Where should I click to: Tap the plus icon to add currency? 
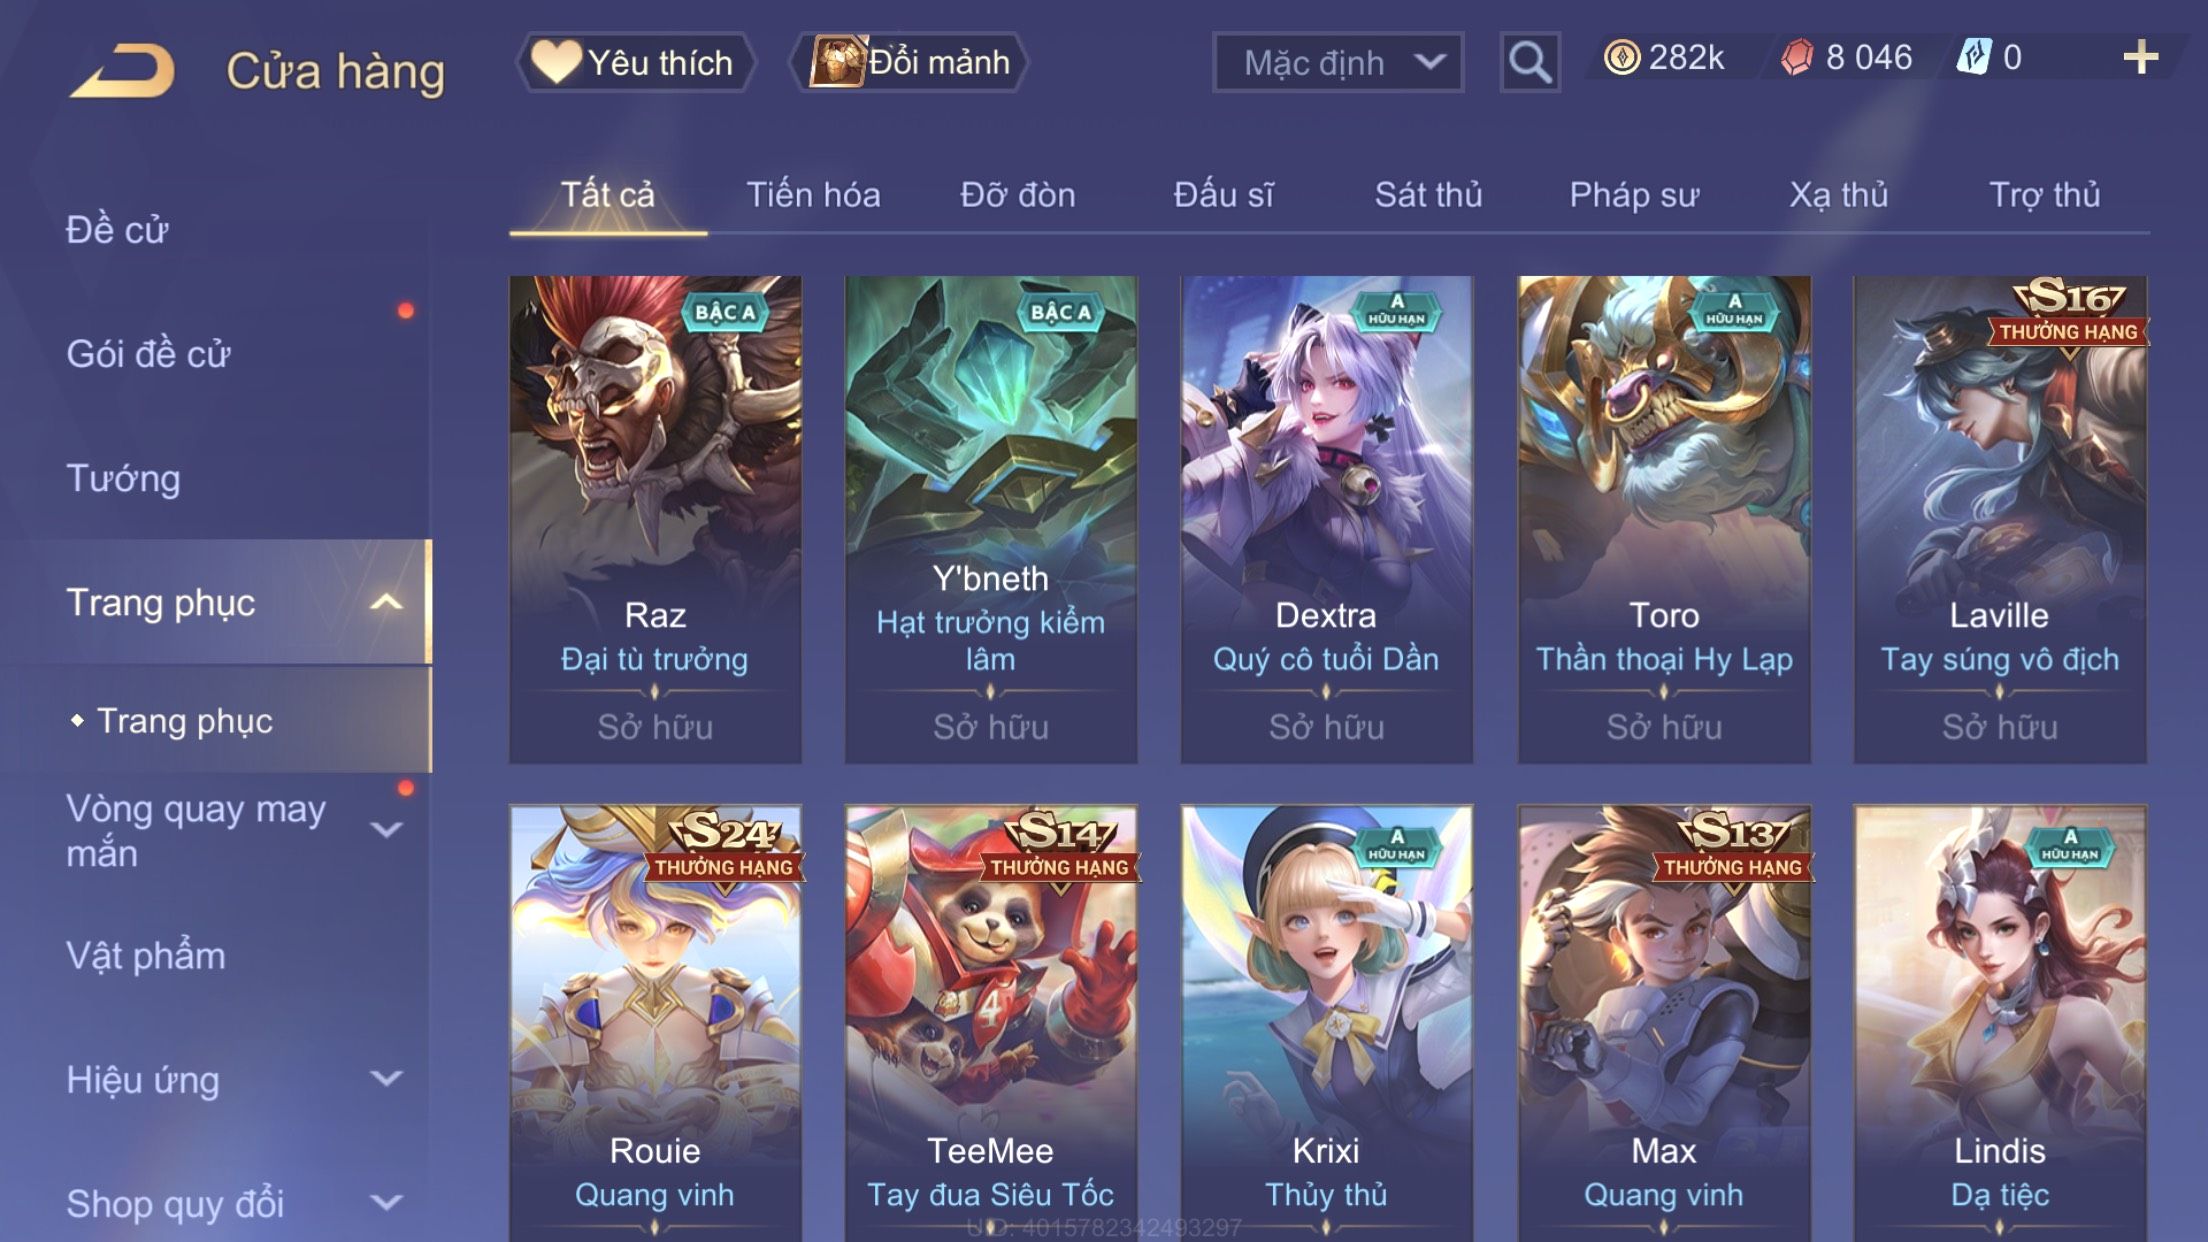2140,58
